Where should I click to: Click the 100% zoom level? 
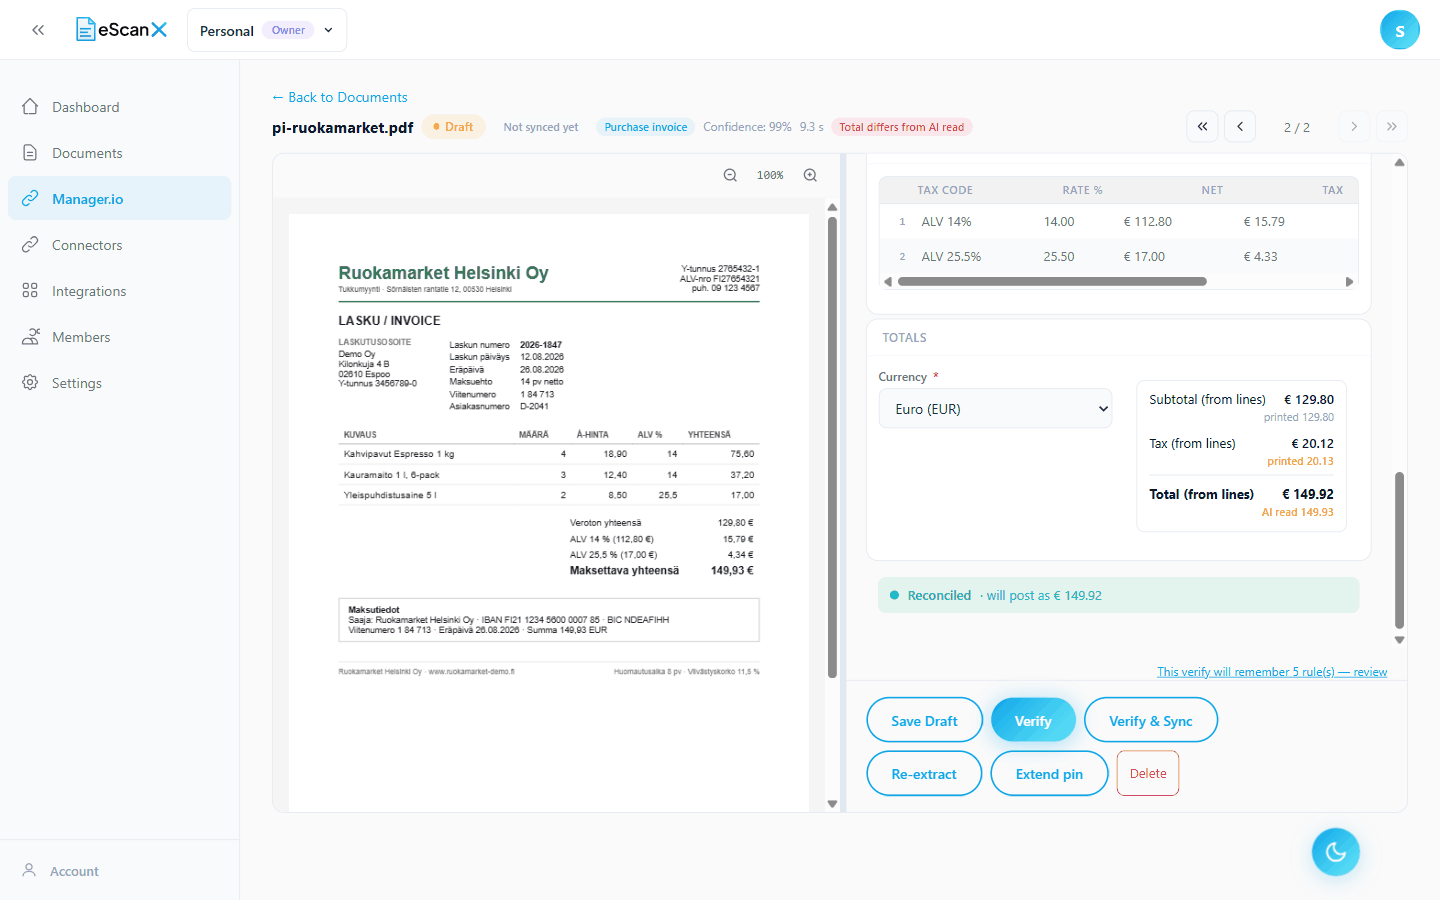click(x=770, y=175)
